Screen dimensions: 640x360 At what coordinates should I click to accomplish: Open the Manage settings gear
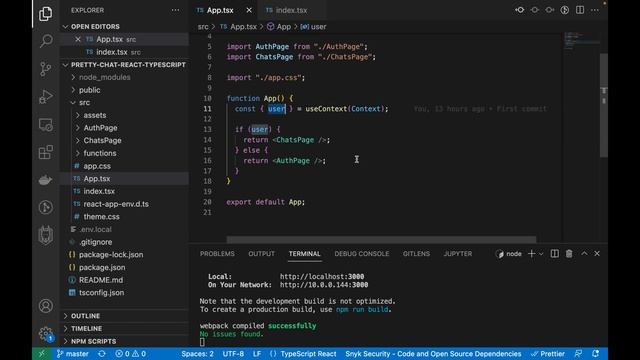pos(46,334)
